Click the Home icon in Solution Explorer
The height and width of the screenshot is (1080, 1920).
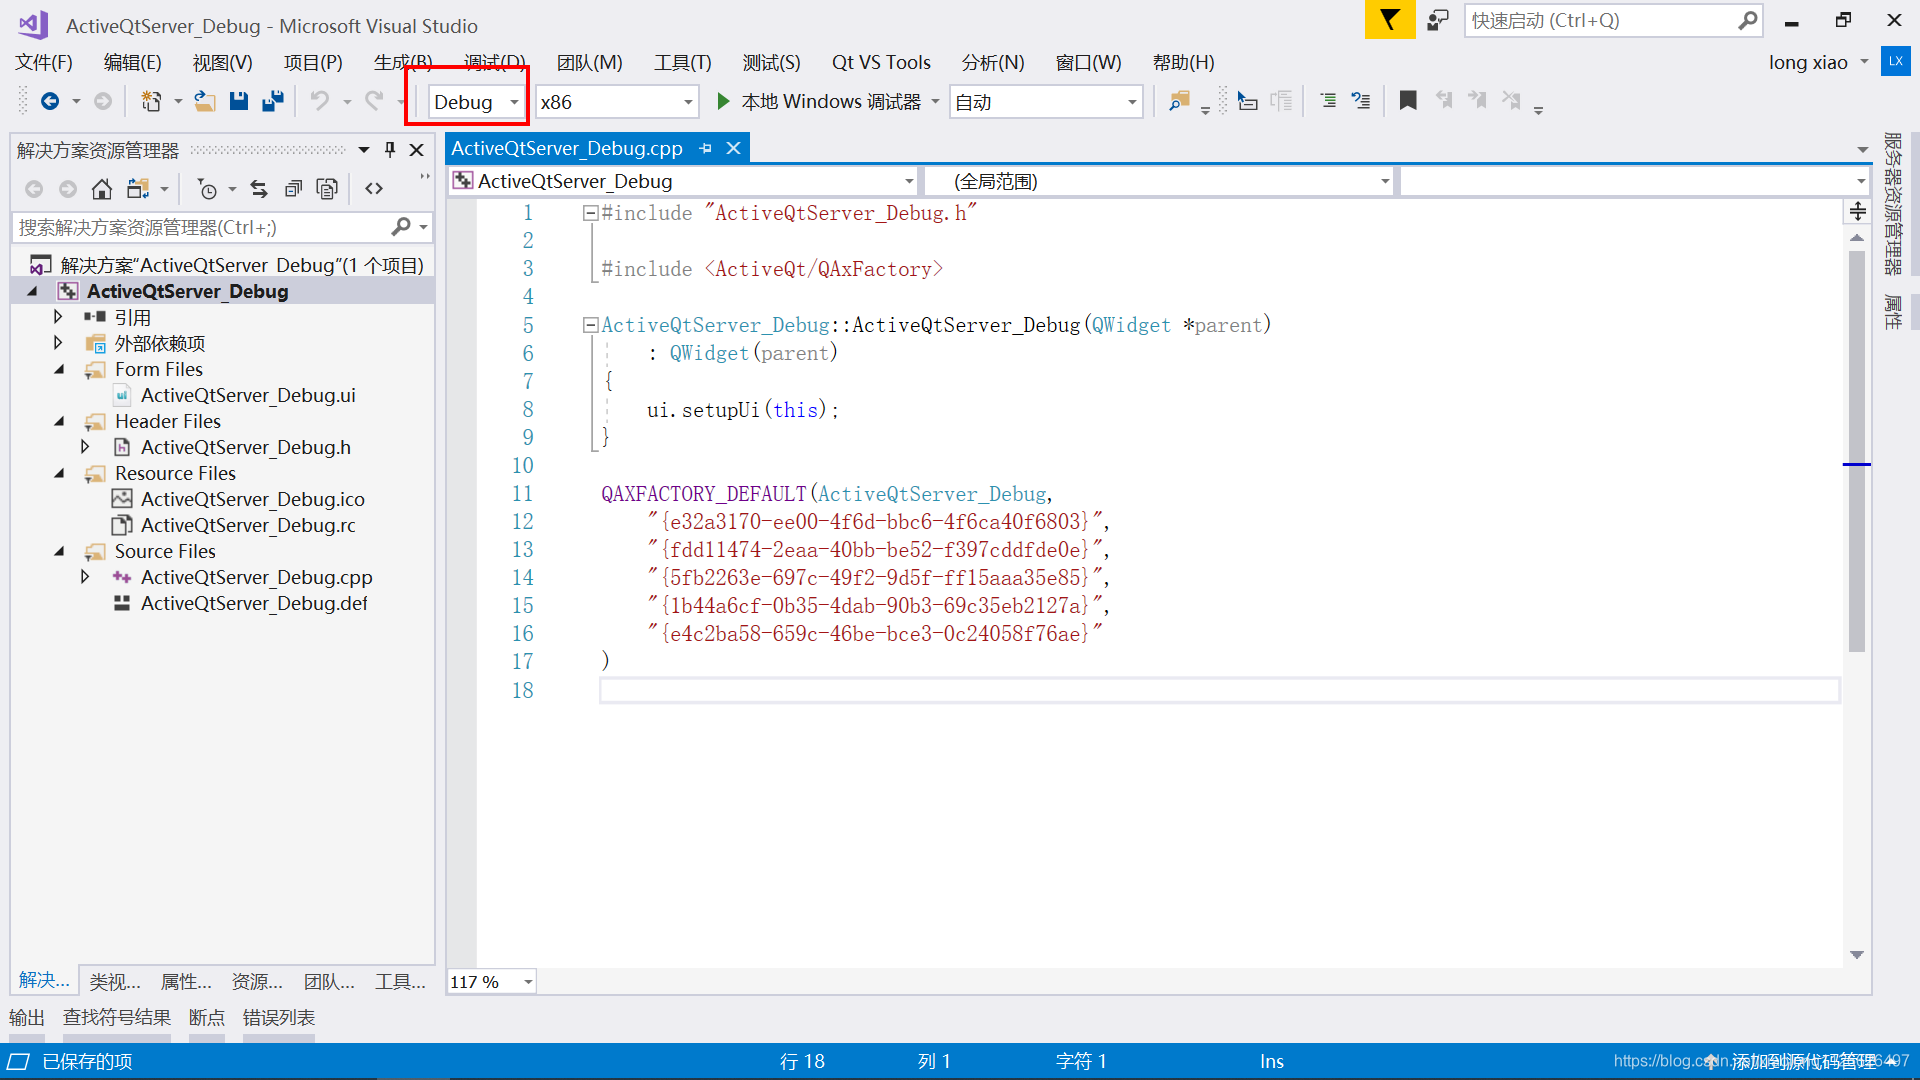(101, 189)
